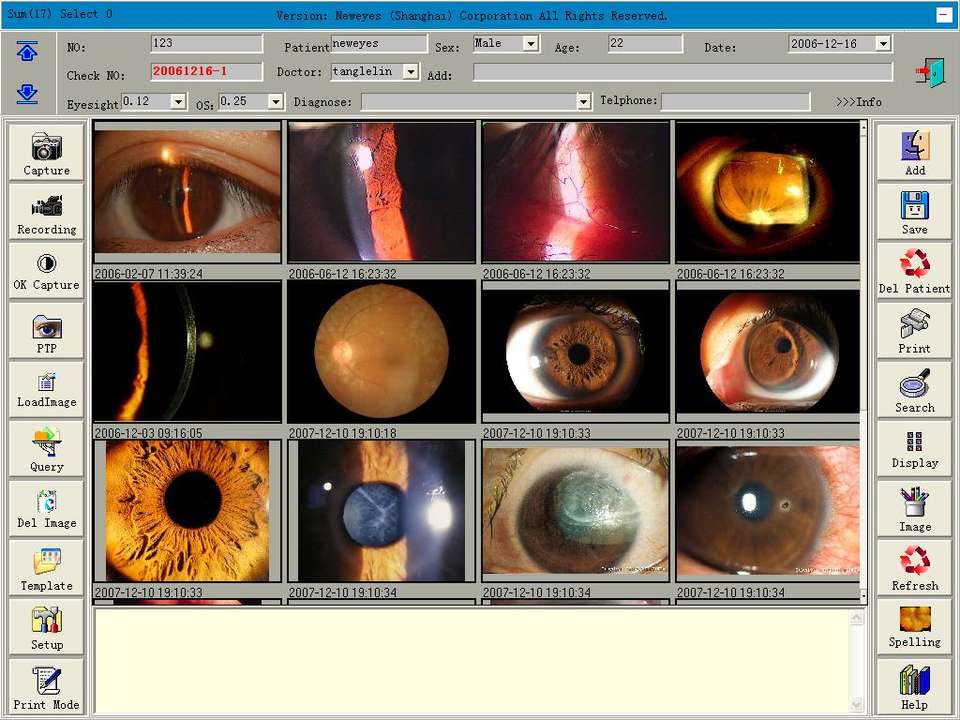Click the >>>Info link

[859, 102]
